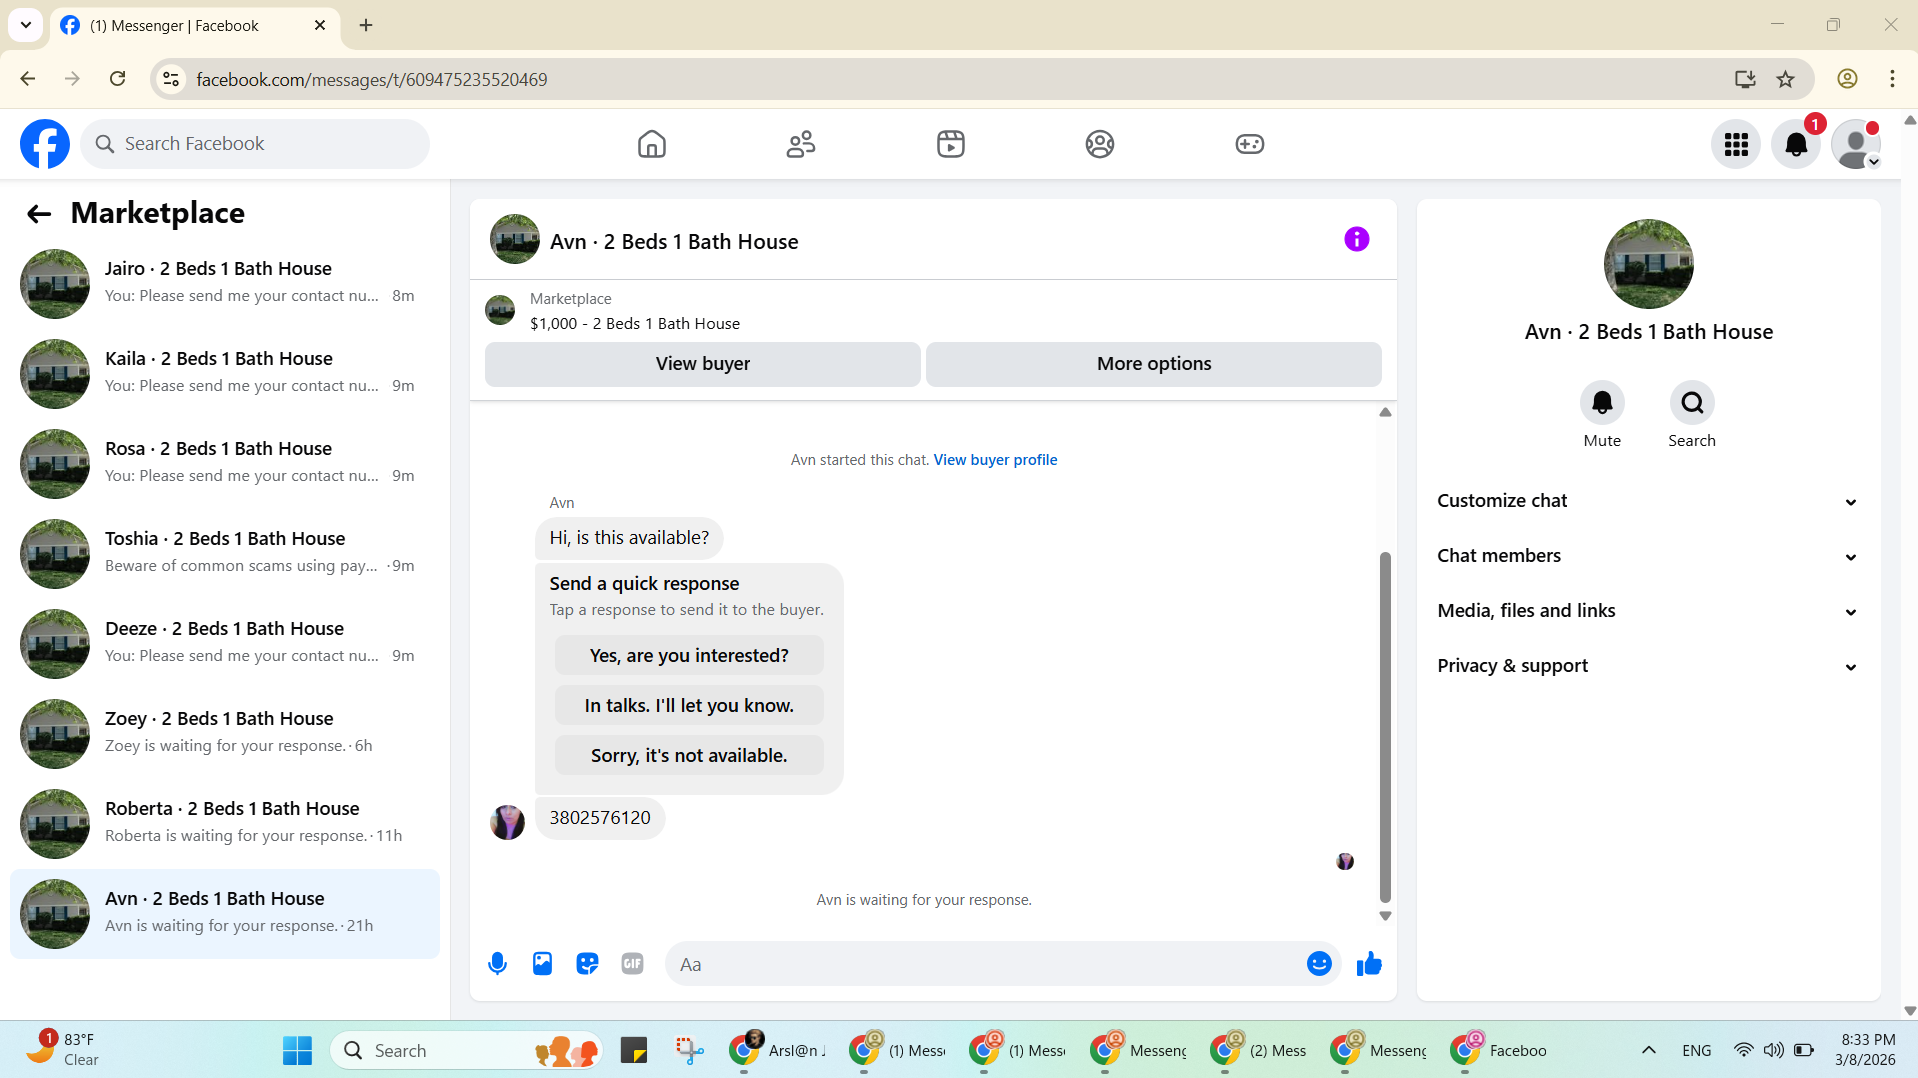This screenshot has height=1078, width=1918.
Task: Open a new browser tab
Action: (366, 25)
